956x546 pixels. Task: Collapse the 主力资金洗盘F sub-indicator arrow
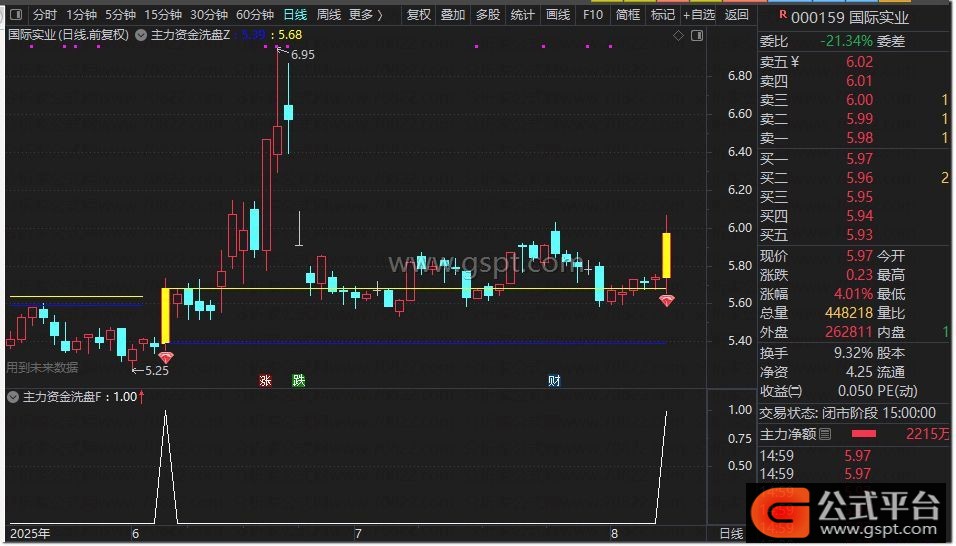13,397
